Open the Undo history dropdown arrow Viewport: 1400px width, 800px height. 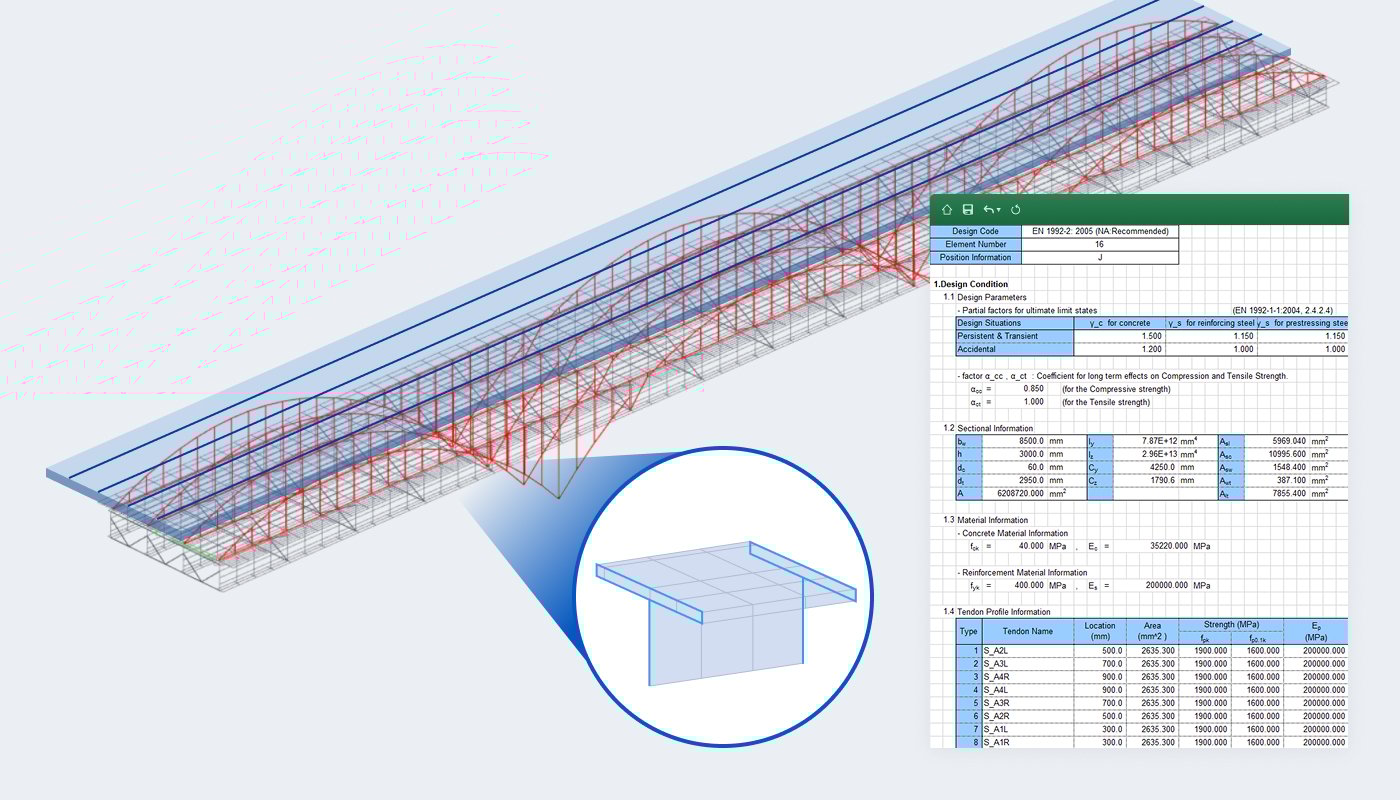[999, 211]
